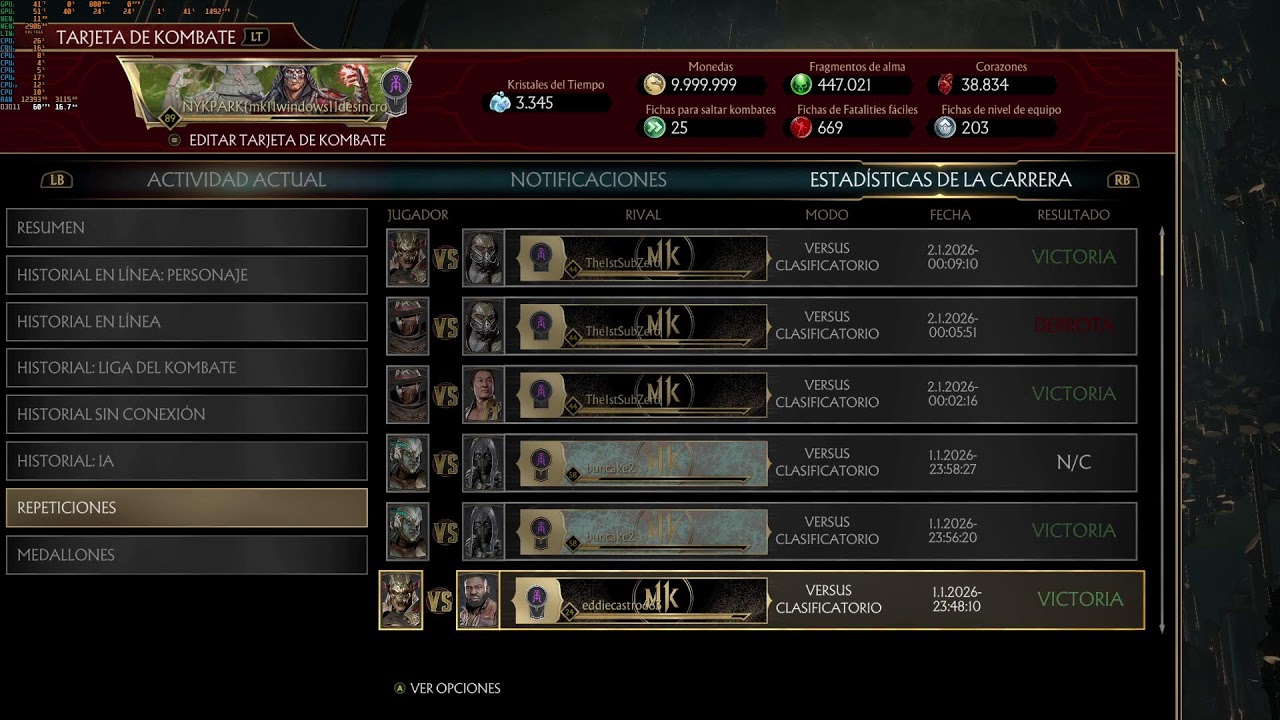Screen dimensions: 1280x720
Task: Open the Medallones menu entry
Action: pos(187,555)
